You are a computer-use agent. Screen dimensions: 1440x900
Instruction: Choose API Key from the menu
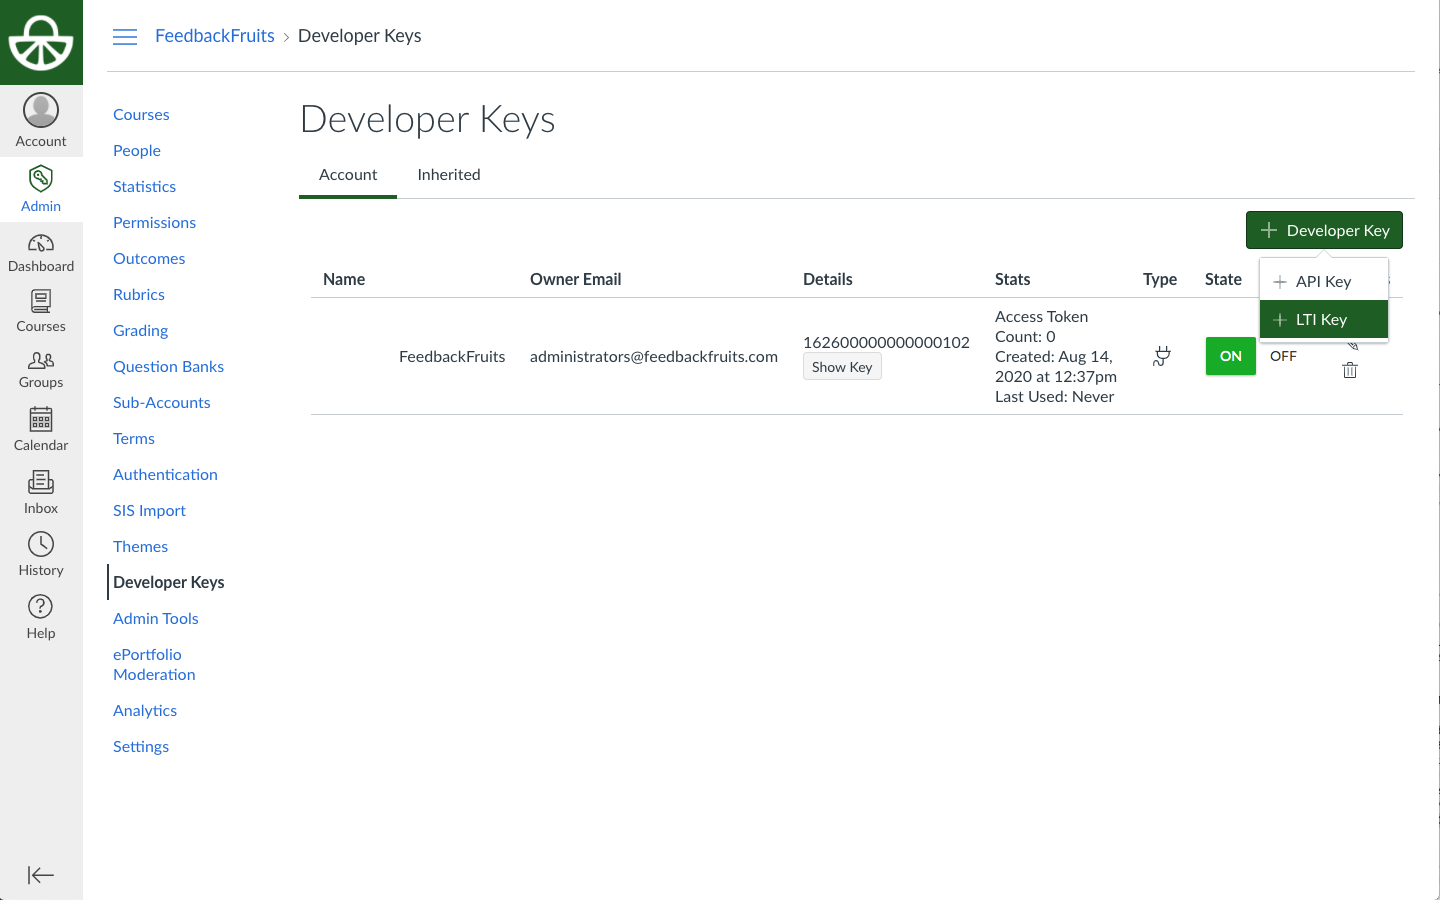pyautogui.click(x=1324, y=282)
